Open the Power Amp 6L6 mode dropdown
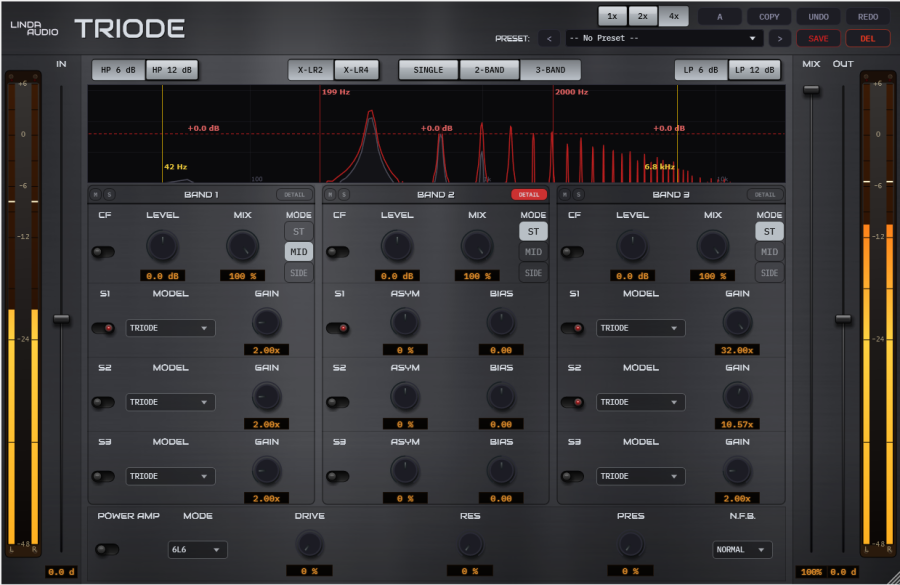The image size is (900, 585). pos(197,550)
